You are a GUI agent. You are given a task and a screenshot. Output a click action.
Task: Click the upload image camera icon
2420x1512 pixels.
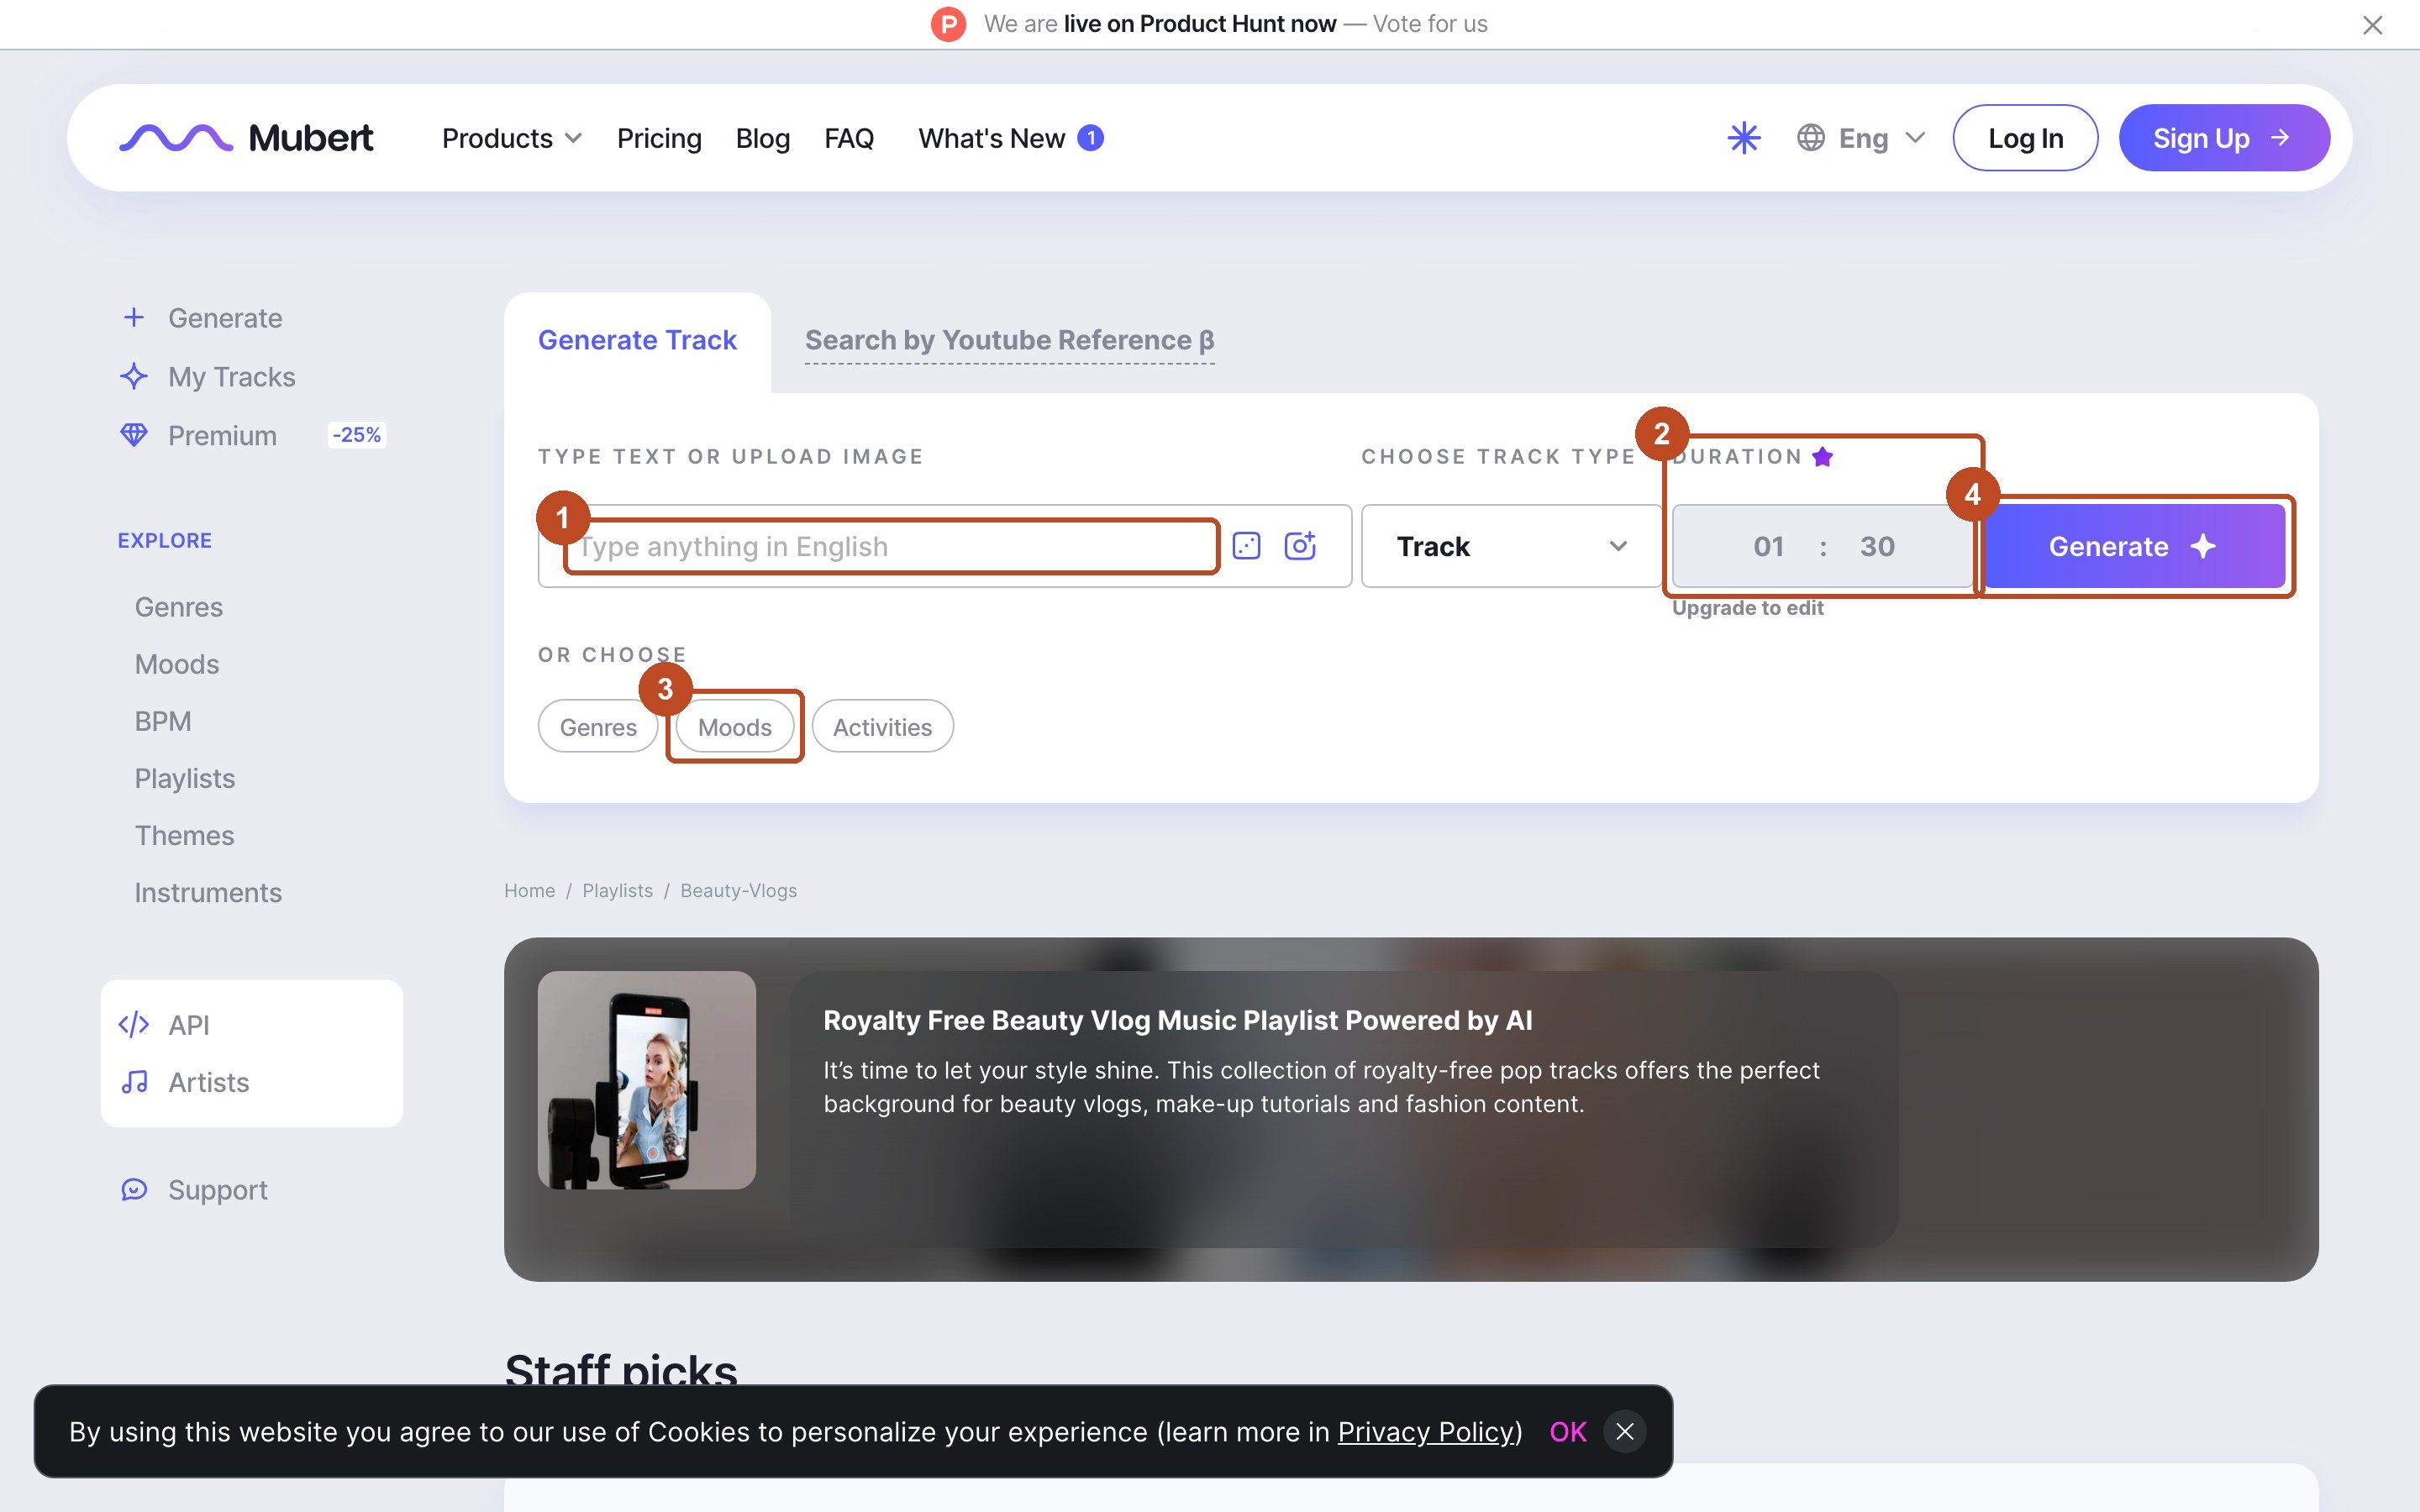1300,546
